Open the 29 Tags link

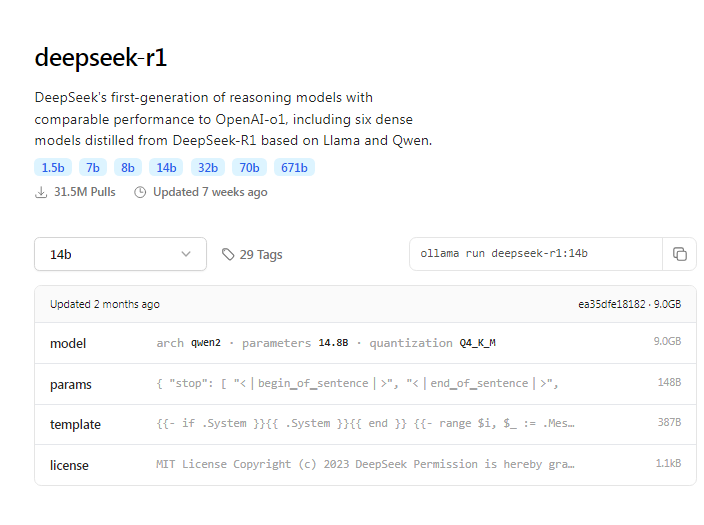(x=252, y=255)
